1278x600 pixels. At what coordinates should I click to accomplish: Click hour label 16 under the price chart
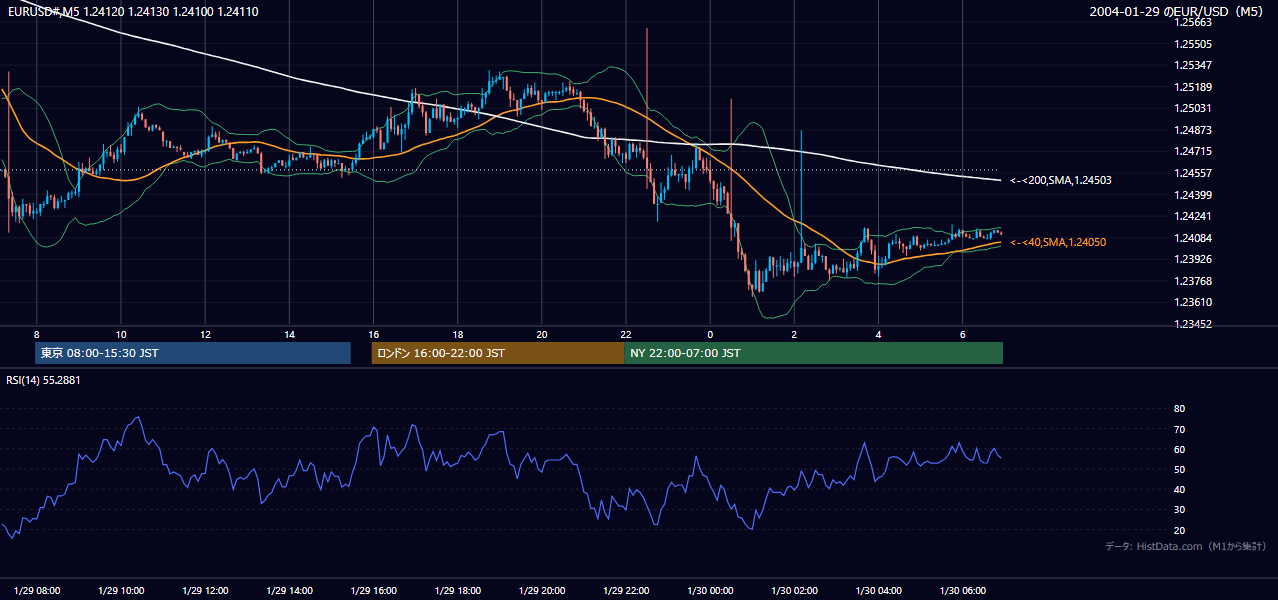click(x=374, y=334)
